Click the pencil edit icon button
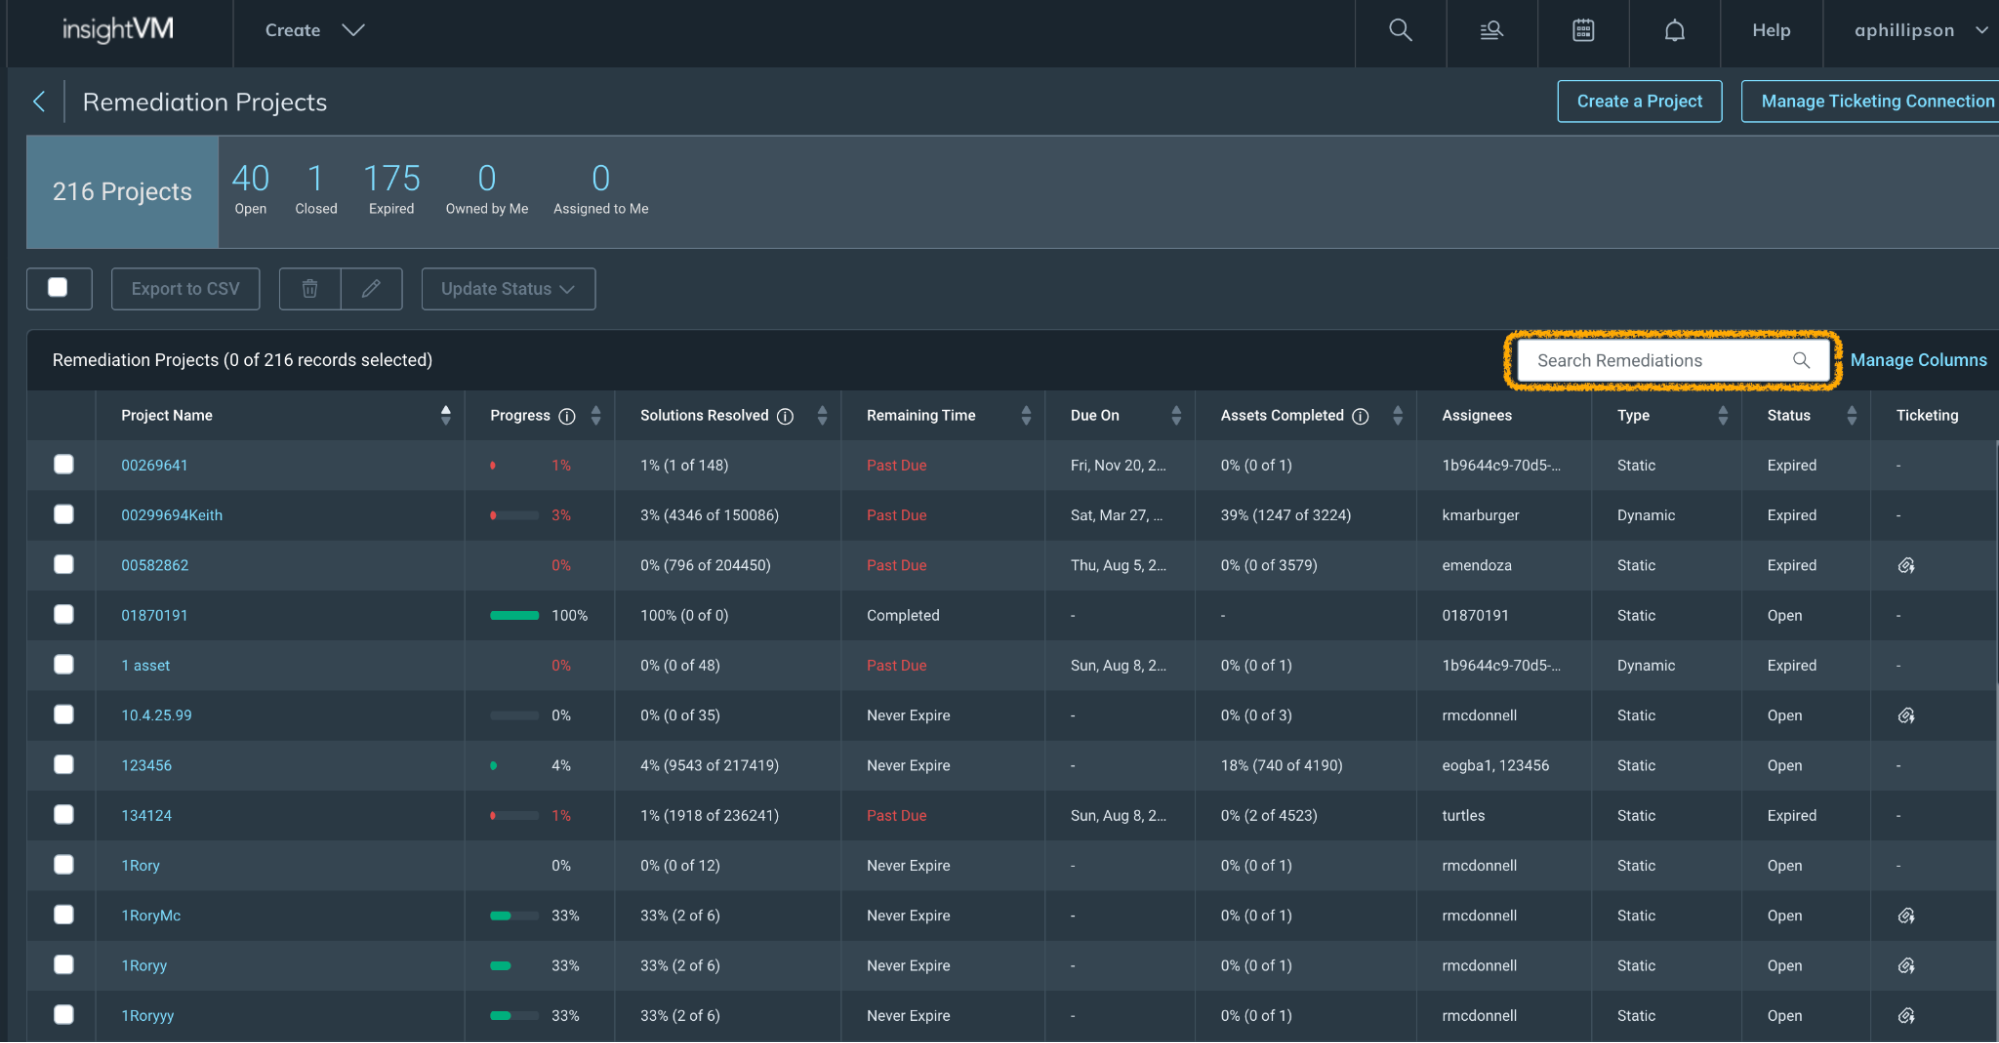Viewport: 1999px width, 1043px height. 371,289
